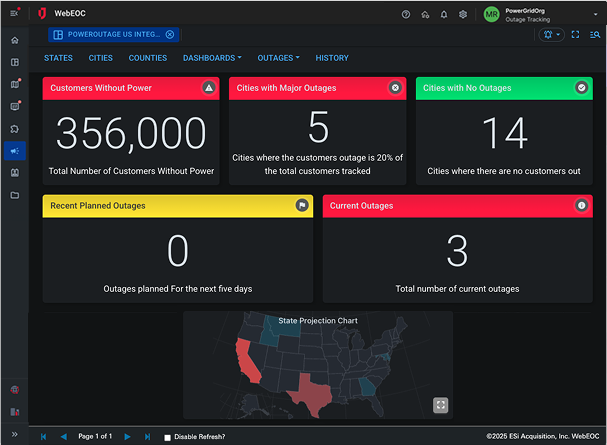Open the maps icon in the sidebar
Viewport: 607px width, 445px height.
(14, 84)
